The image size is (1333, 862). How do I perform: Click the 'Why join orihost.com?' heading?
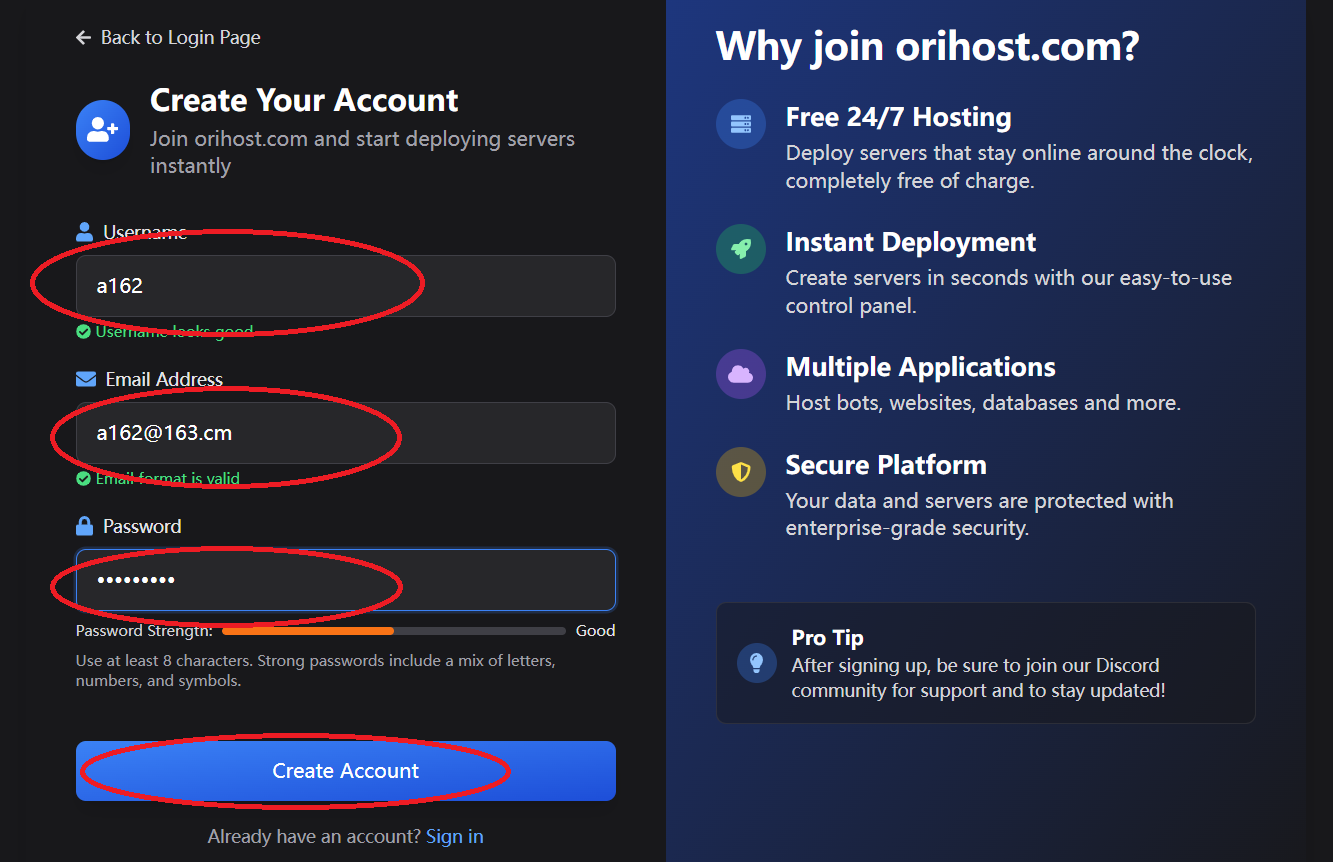927,47
